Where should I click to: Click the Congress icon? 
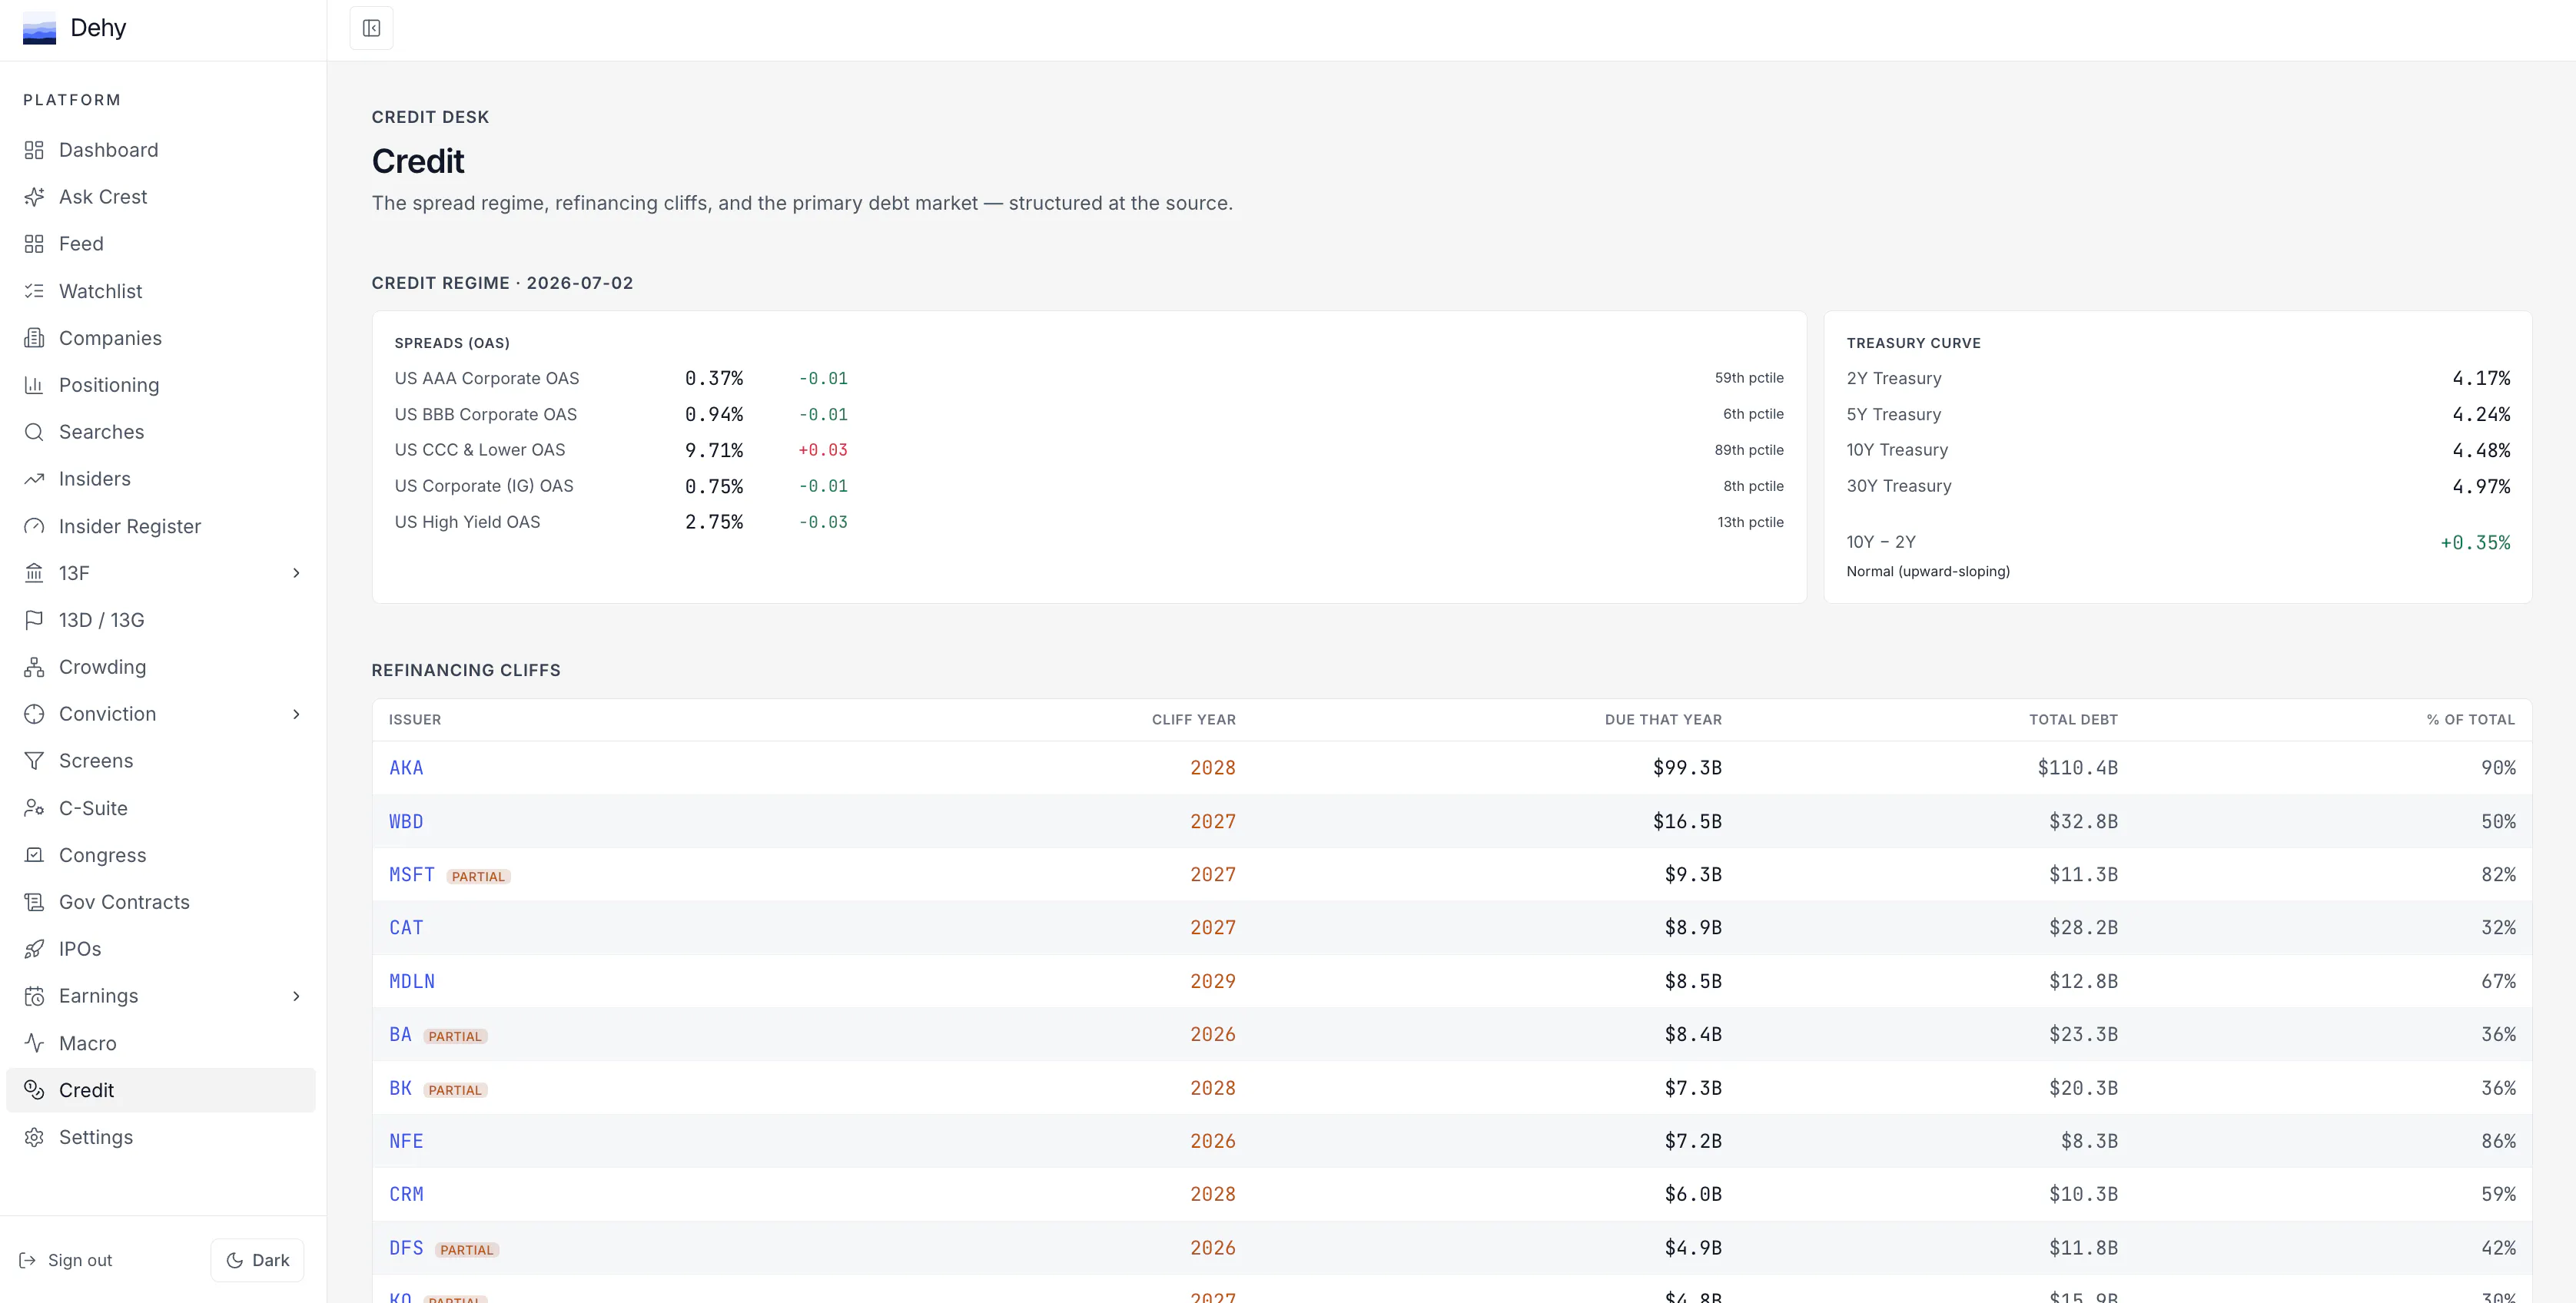[34, 855]
